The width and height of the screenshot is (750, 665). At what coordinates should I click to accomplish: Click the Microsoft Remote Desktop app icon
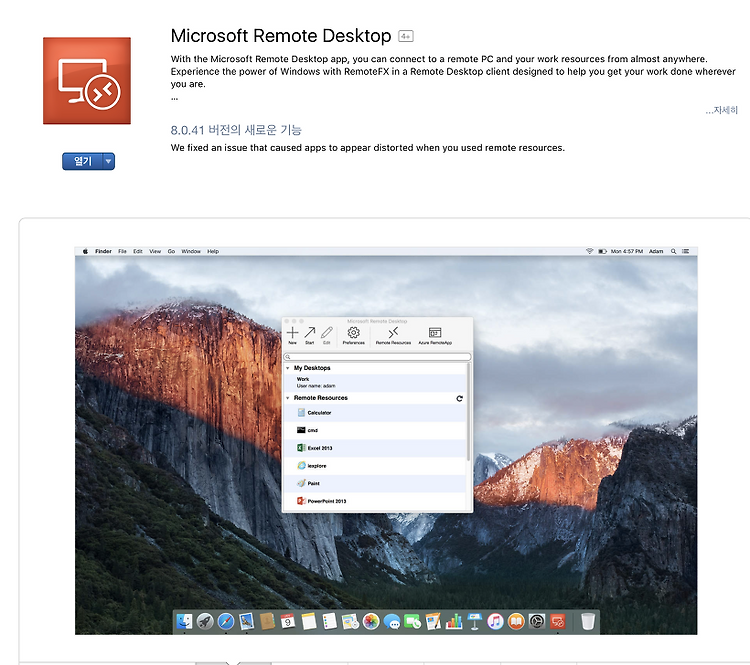pos(87,81)
